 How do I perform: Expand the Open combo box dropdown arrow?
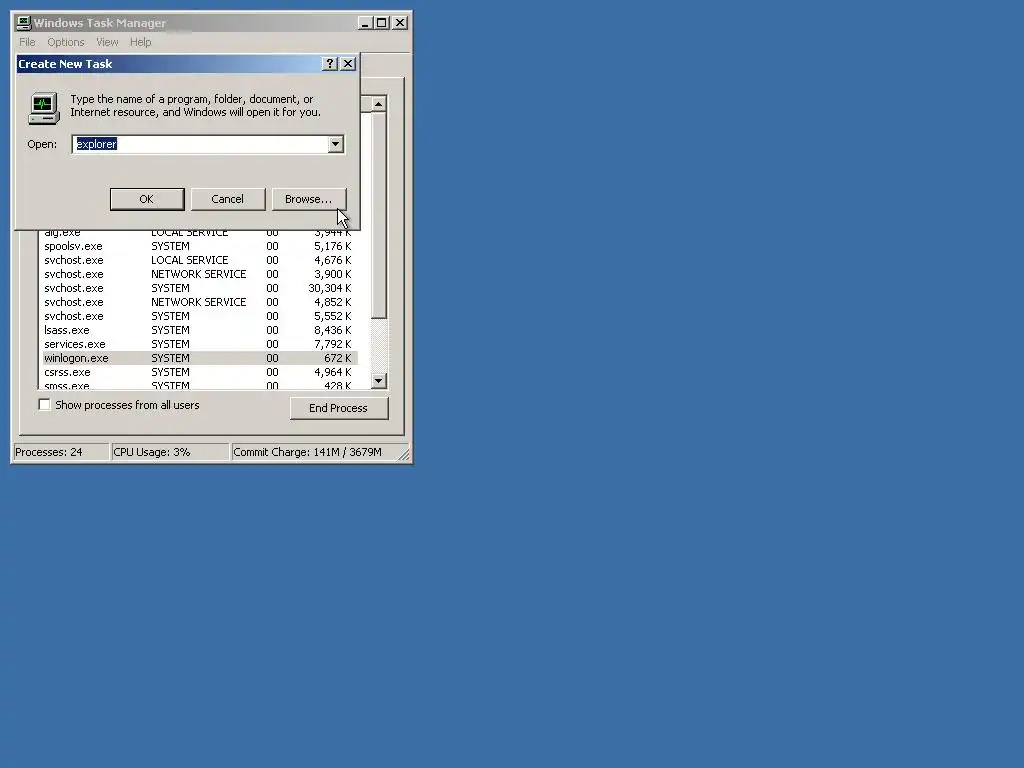[x=335, y=144]
